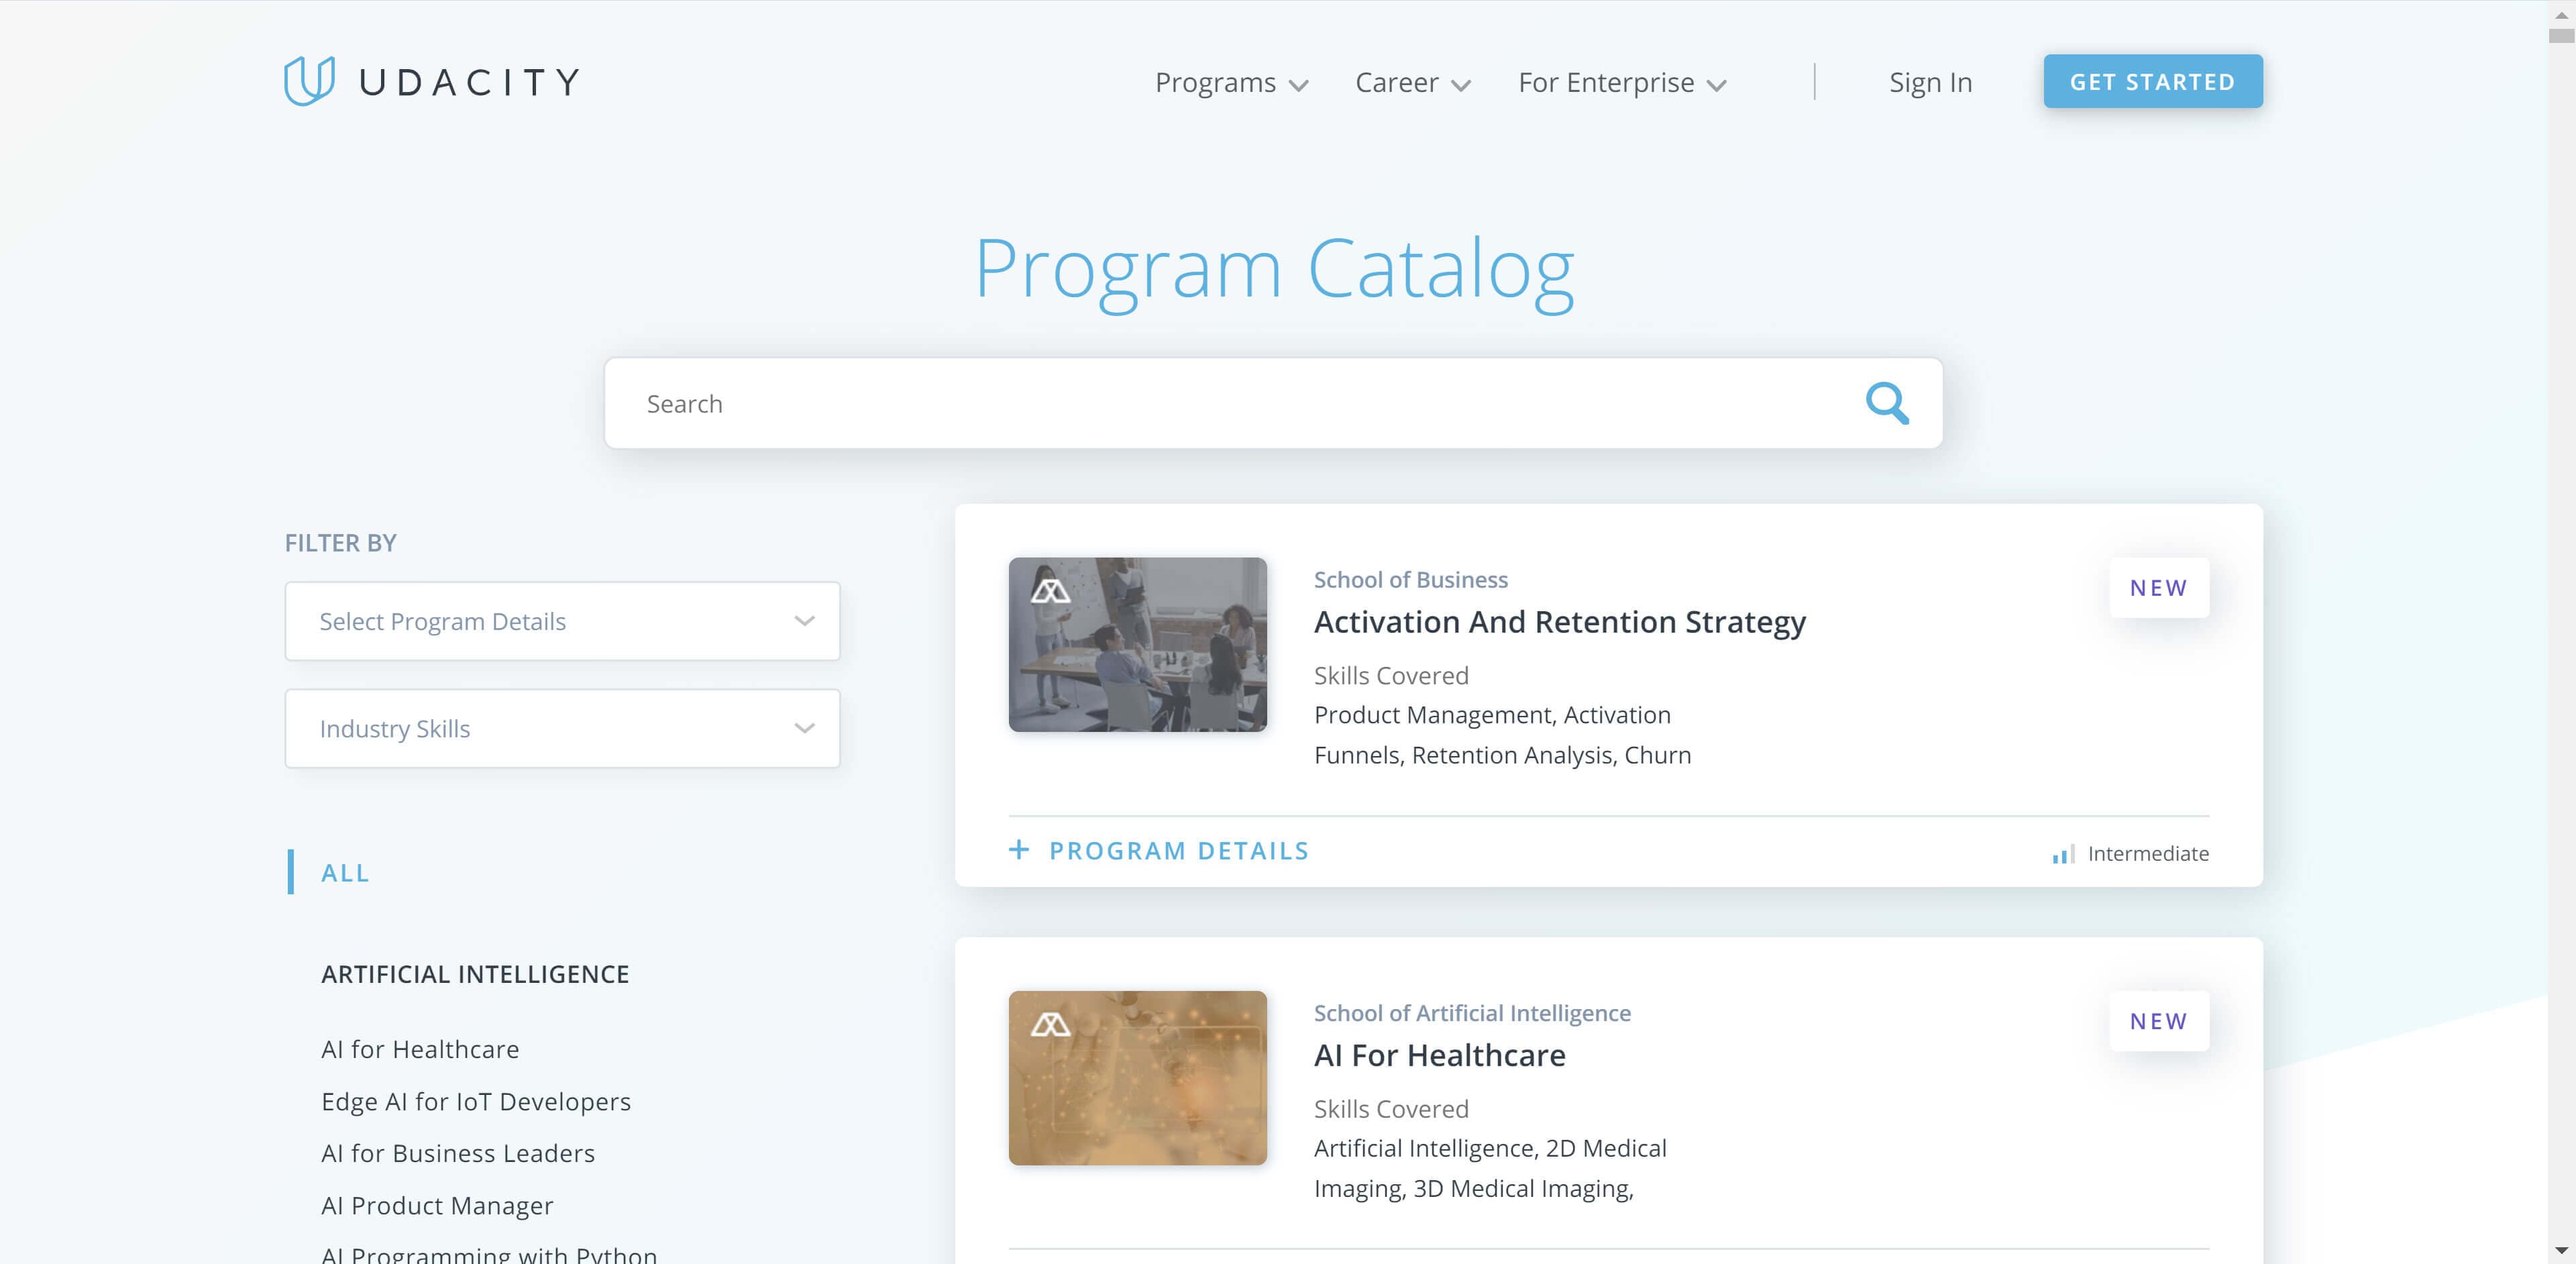Open the Career menu

1408,82
